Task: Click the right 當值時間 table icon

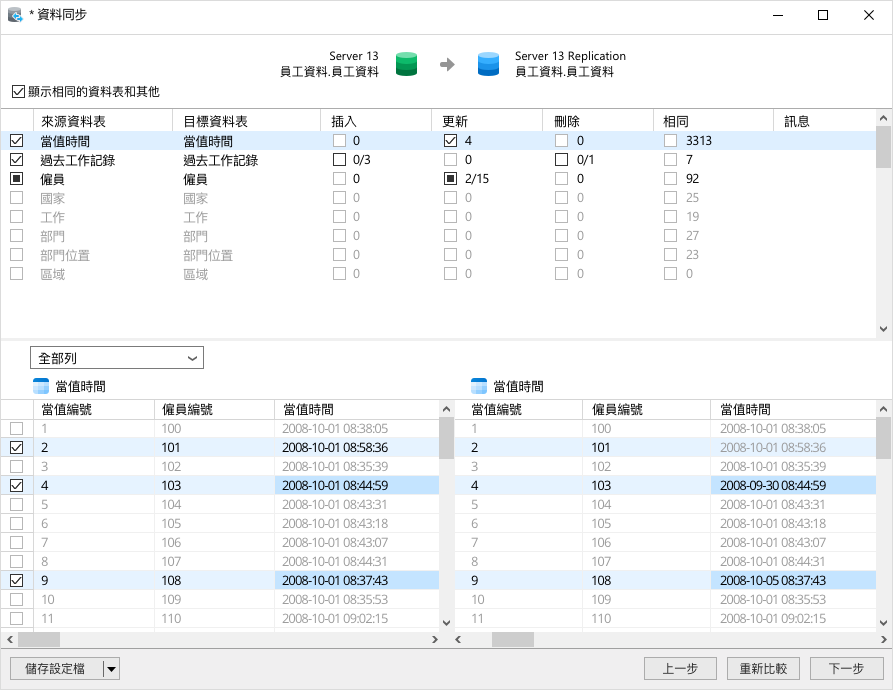Action: (x=479, y=386)
